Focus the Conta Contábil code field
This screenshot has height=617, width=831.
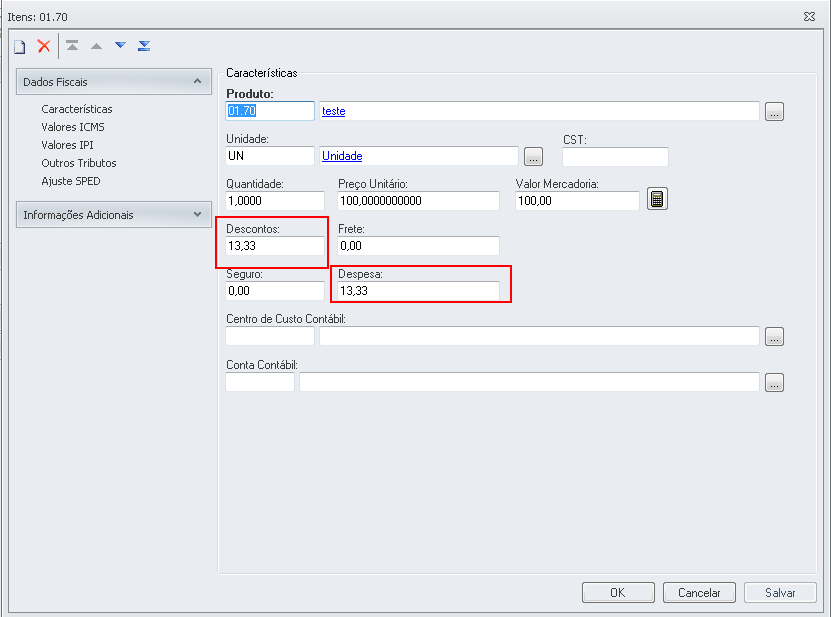click(260, 382)
